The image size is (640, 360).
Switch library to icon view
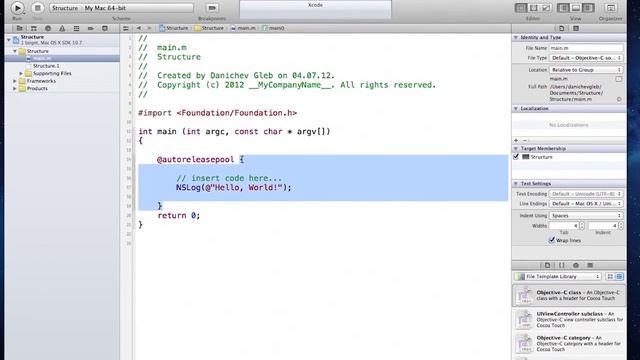click(610, 277)
